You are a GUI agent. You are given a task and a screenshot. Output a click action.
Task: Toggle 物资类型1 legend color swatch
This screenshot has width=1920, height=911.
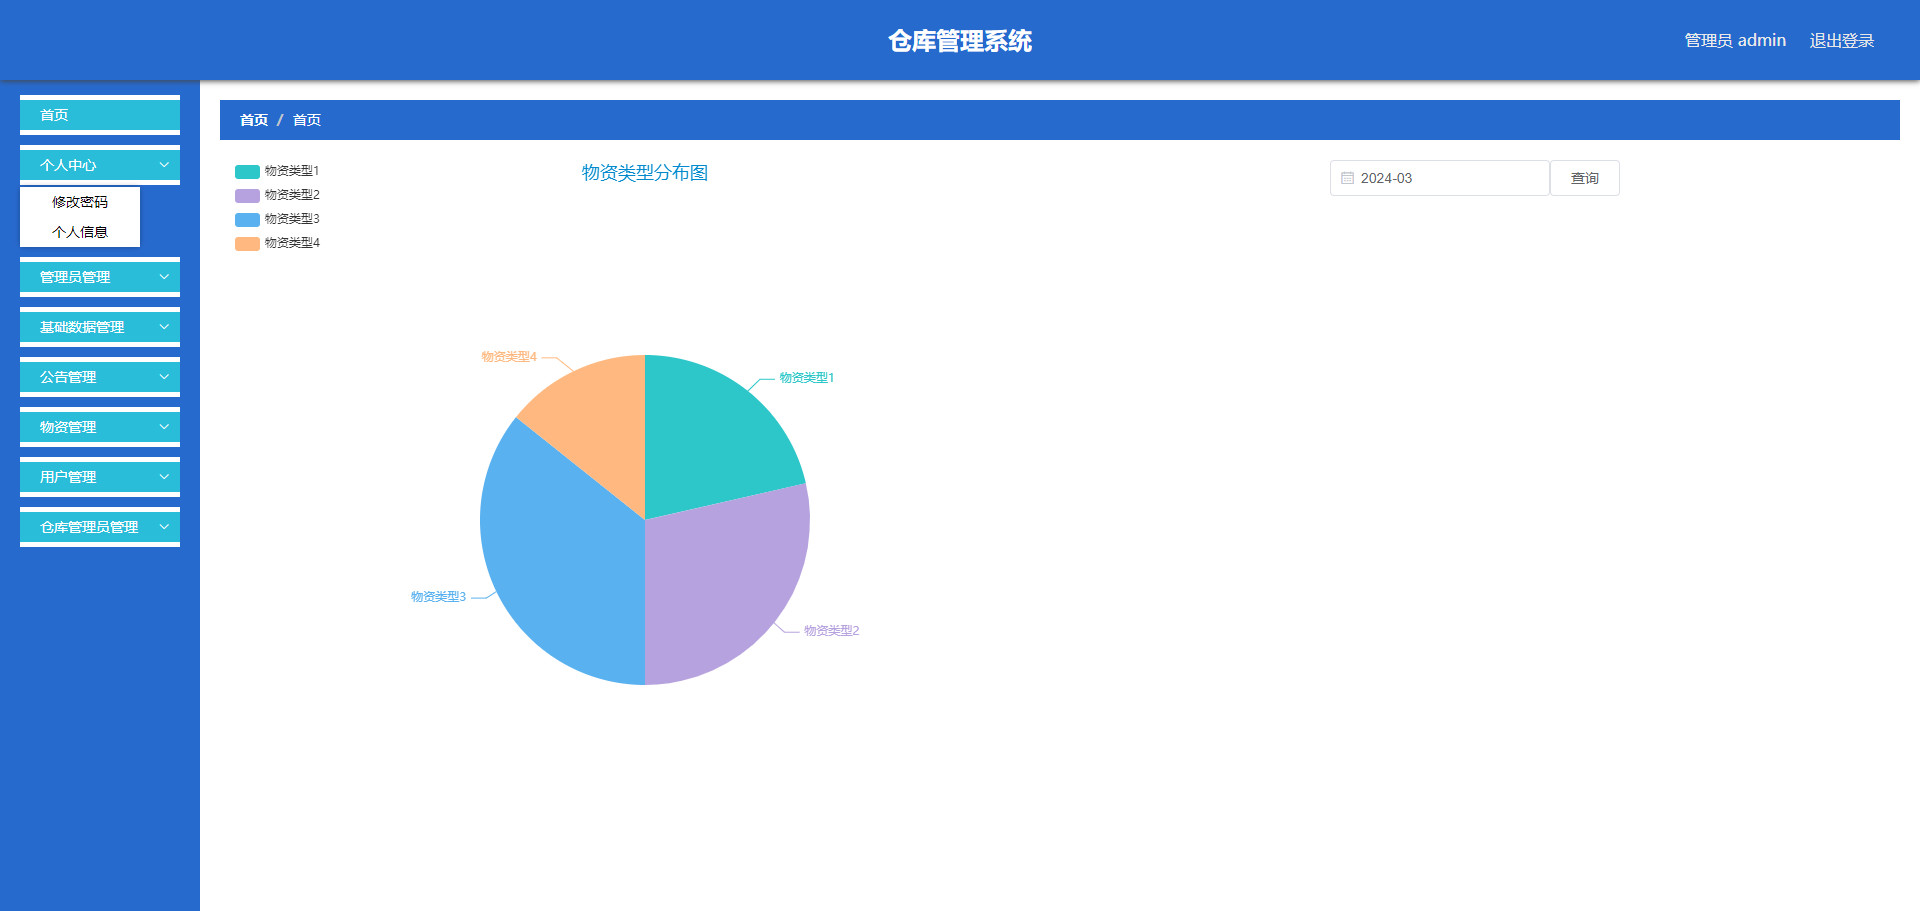[x=247, y=171]
